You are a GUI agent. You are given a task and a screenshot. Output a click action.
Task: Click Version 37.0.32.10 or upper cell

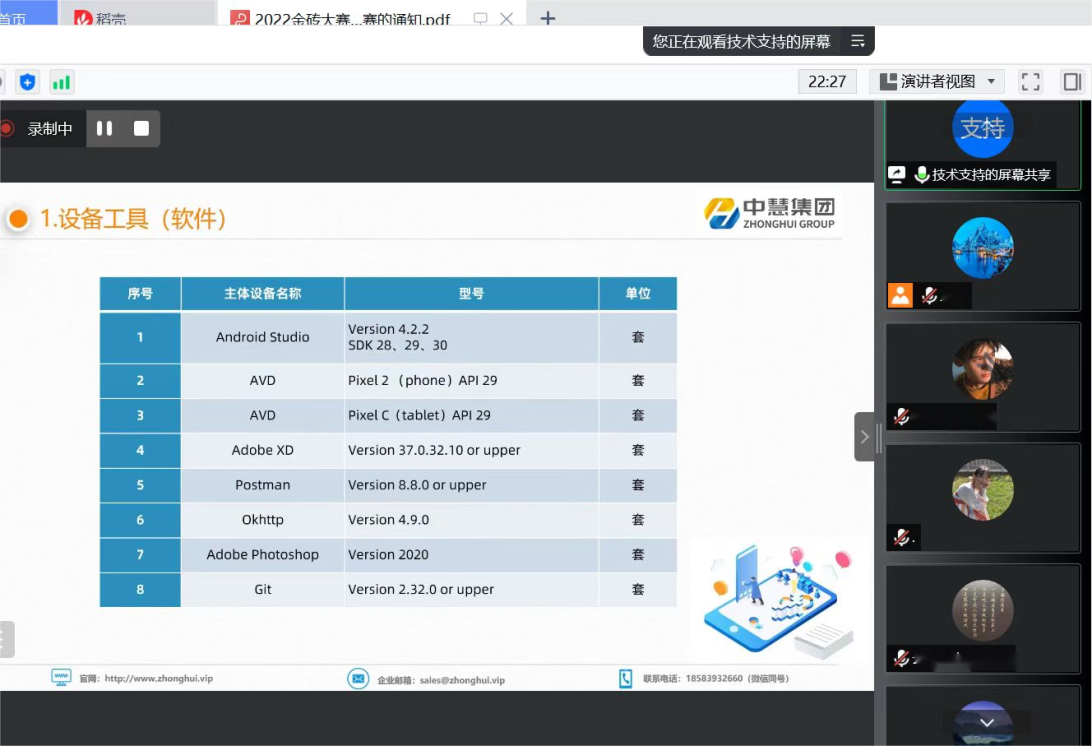pyautogui.click(x=471, y=450)
